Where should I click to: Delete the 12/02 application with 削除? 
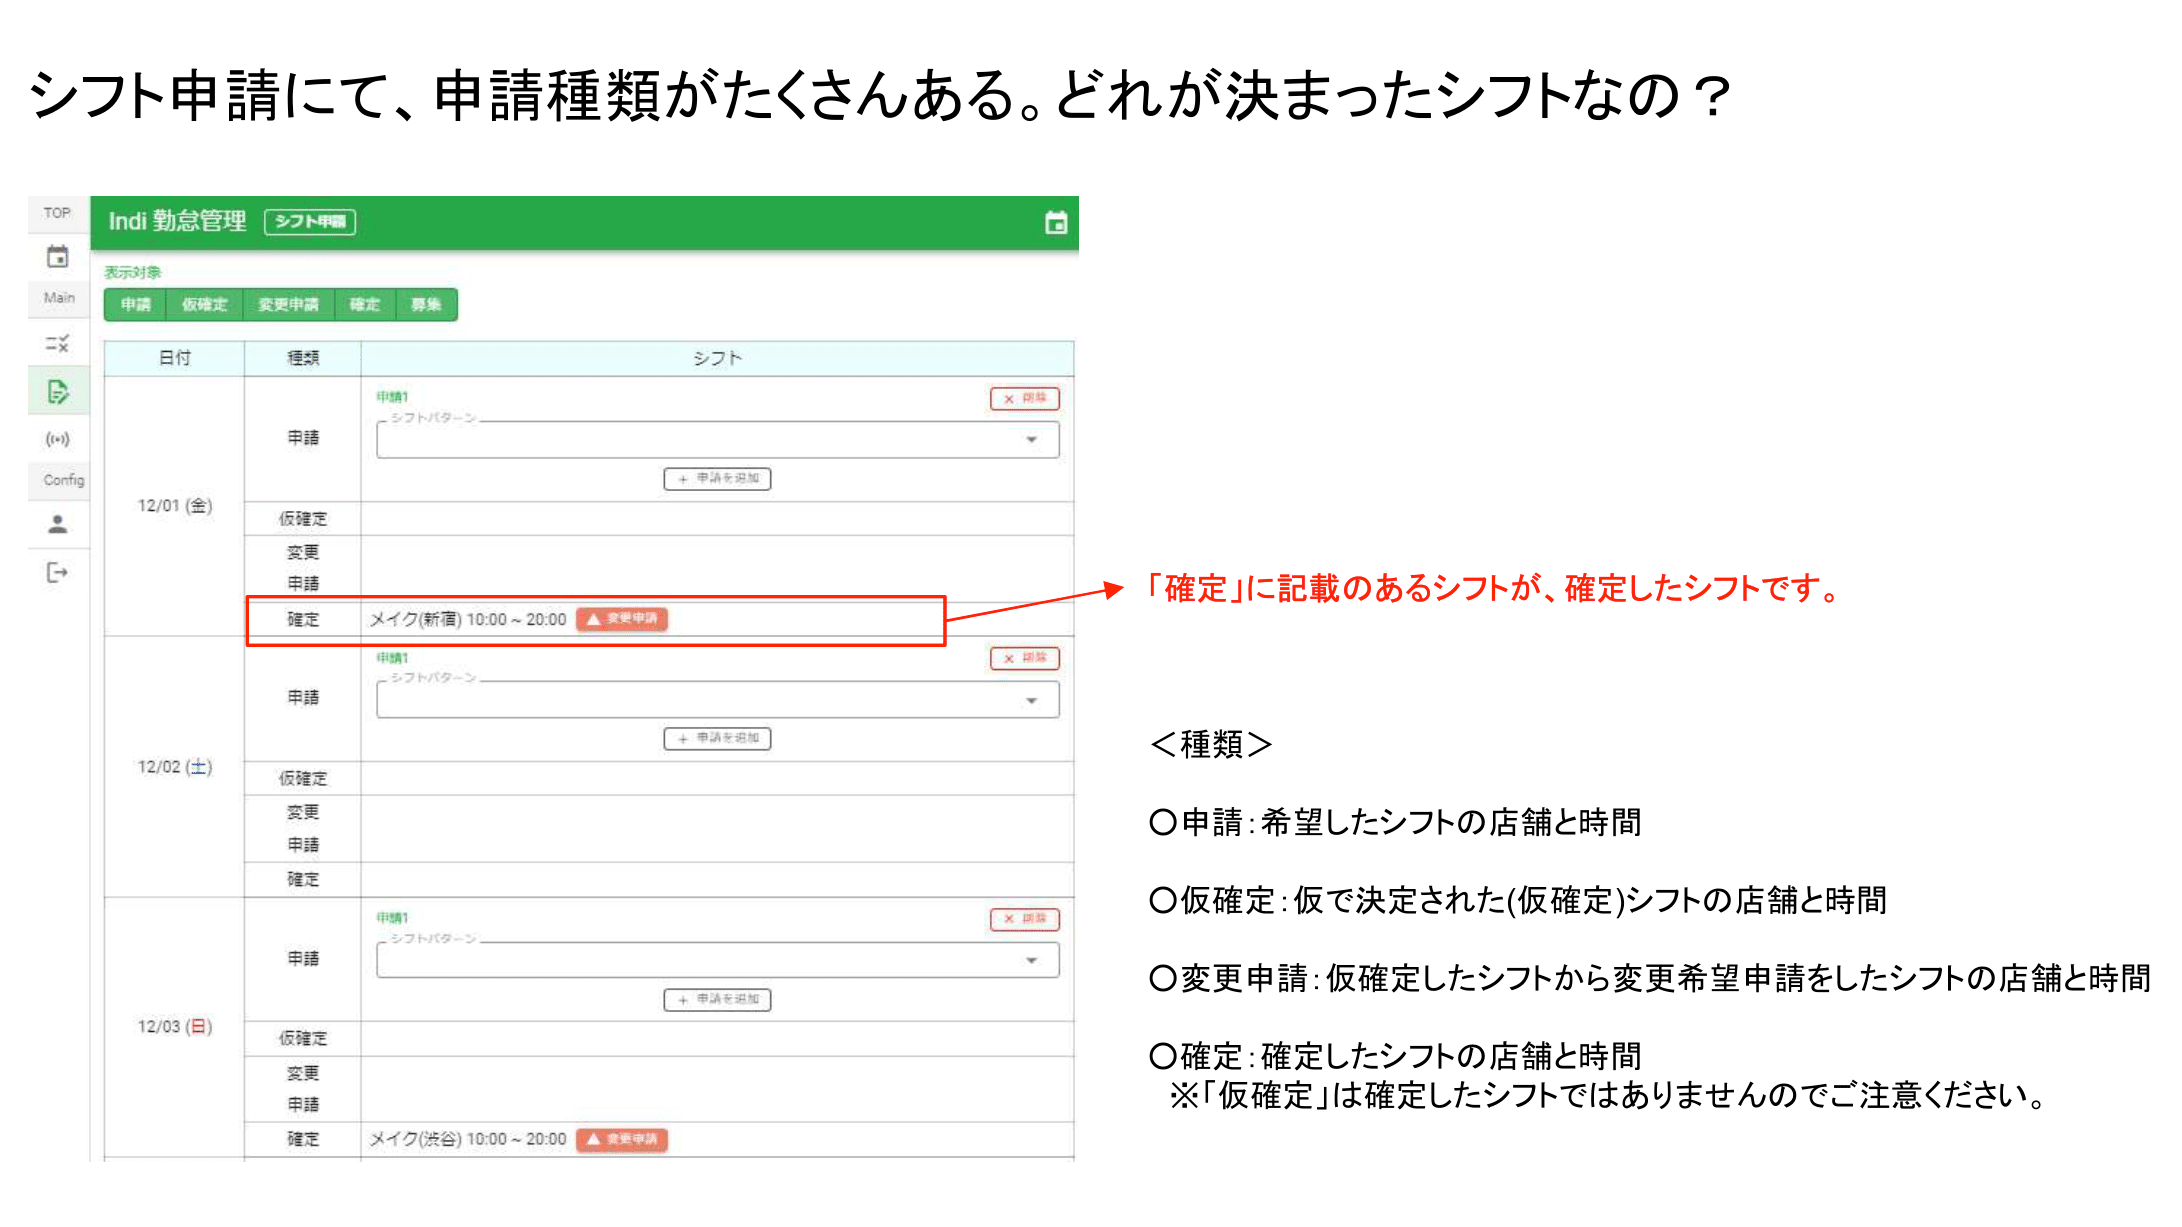pos(1024,658)
